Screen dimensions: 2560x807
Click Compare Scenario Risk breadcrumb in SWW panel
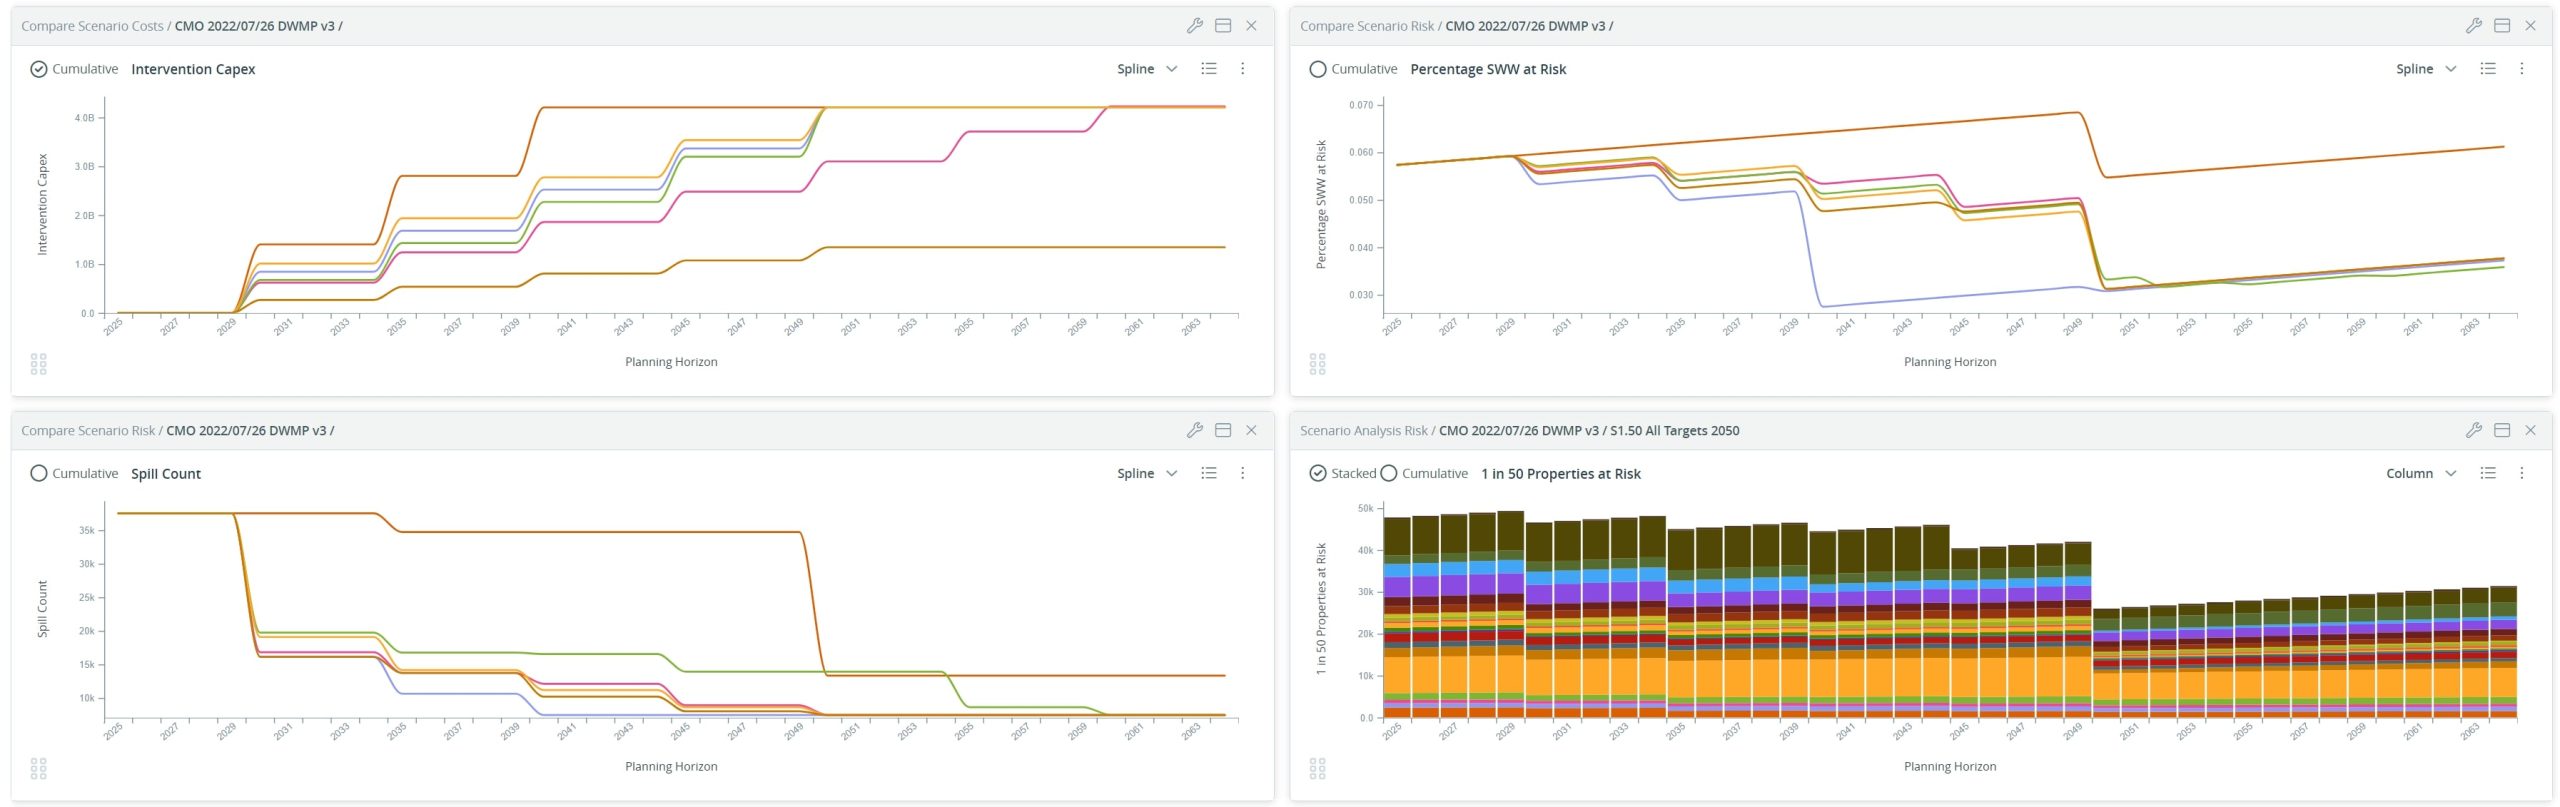pyautogui.click(x=1367, y=26)
